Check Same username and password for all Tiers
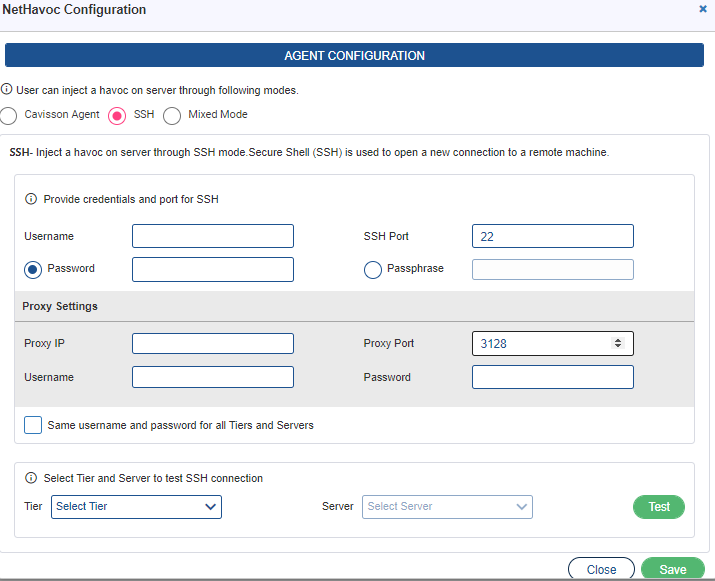Viewport: 715px width, 581px height. click(33, 425)
